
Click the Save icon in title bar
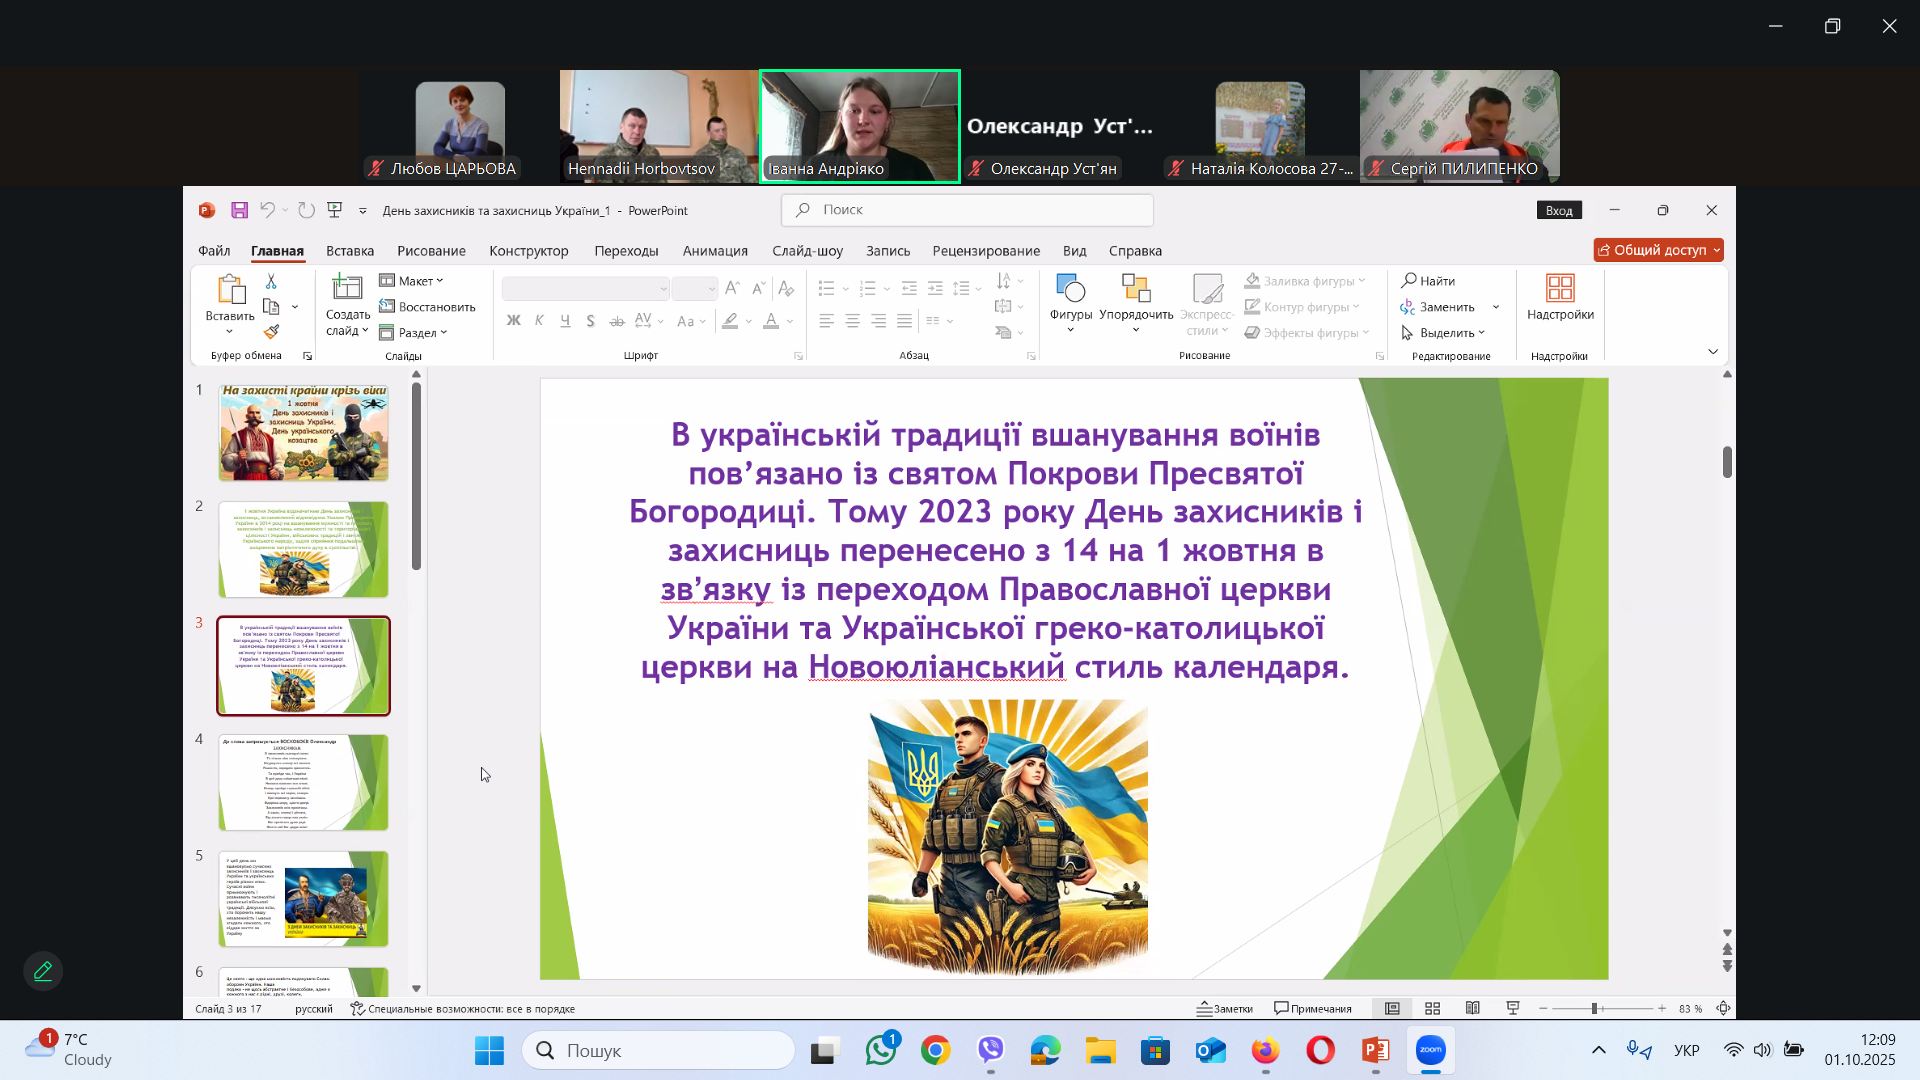[239, 210]
